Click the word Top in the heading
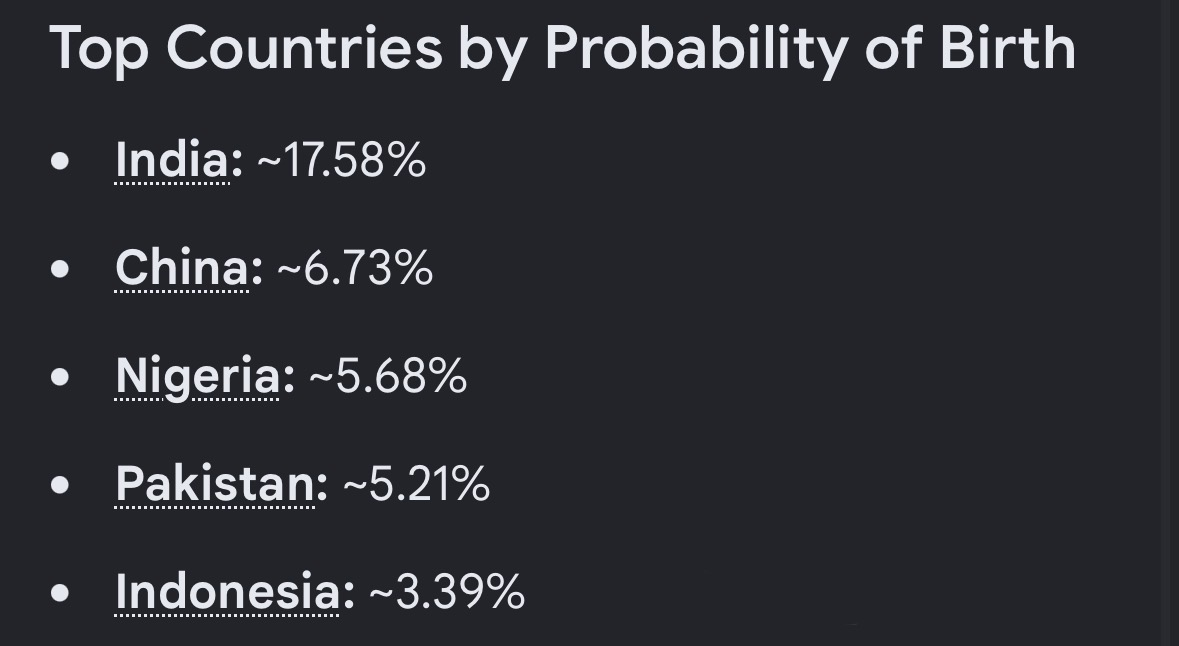 pyautogui.click(x=99, y=50)
